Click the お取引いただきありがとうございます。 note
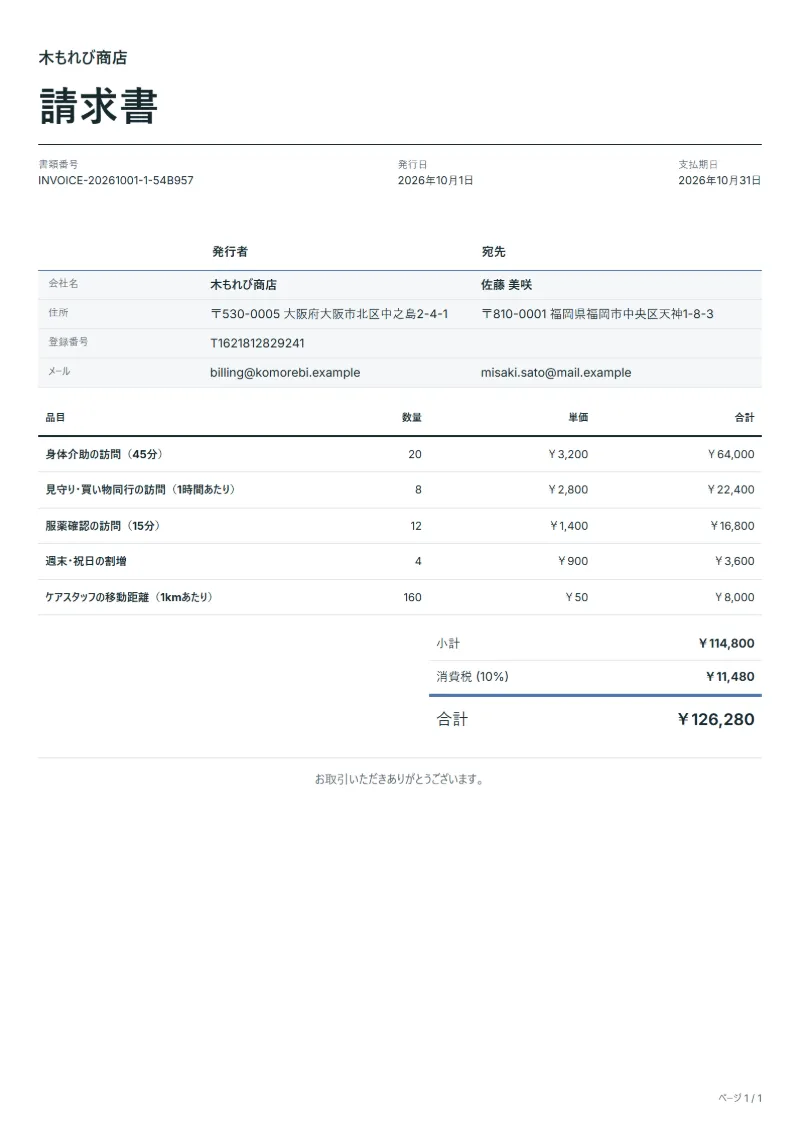Image resolution: width=800 pixels, height=1131 pixels. pos(400,779)
